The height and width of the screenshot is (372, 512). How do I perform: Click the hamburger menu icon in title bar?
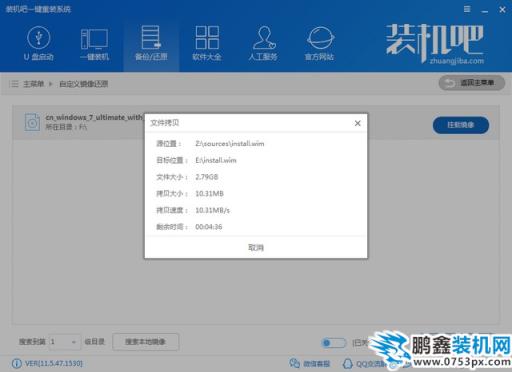(x=467, y=9)
